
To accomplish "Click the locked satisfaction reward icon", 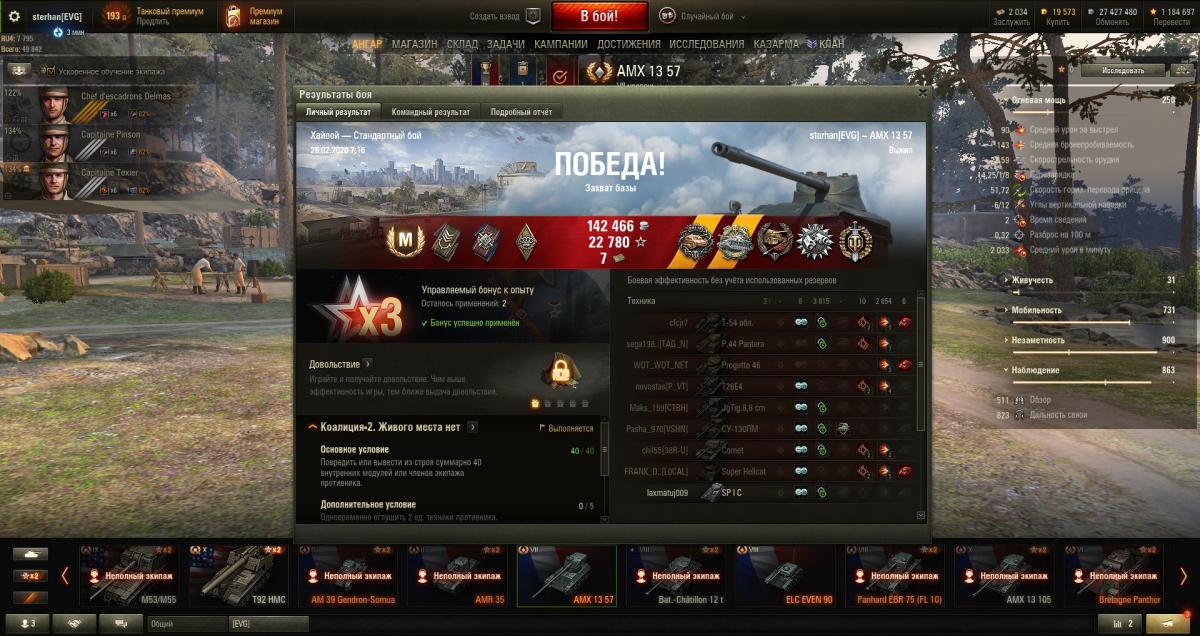I will point(562,372).
